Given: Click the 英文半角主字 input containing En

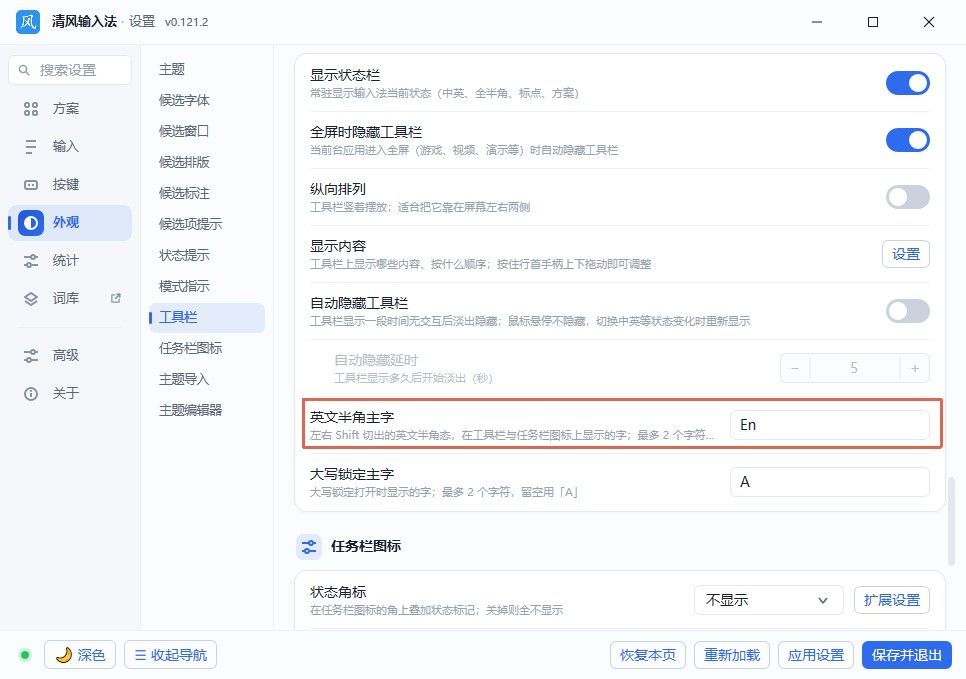Looking at the screenshot, I should point(830,425).
